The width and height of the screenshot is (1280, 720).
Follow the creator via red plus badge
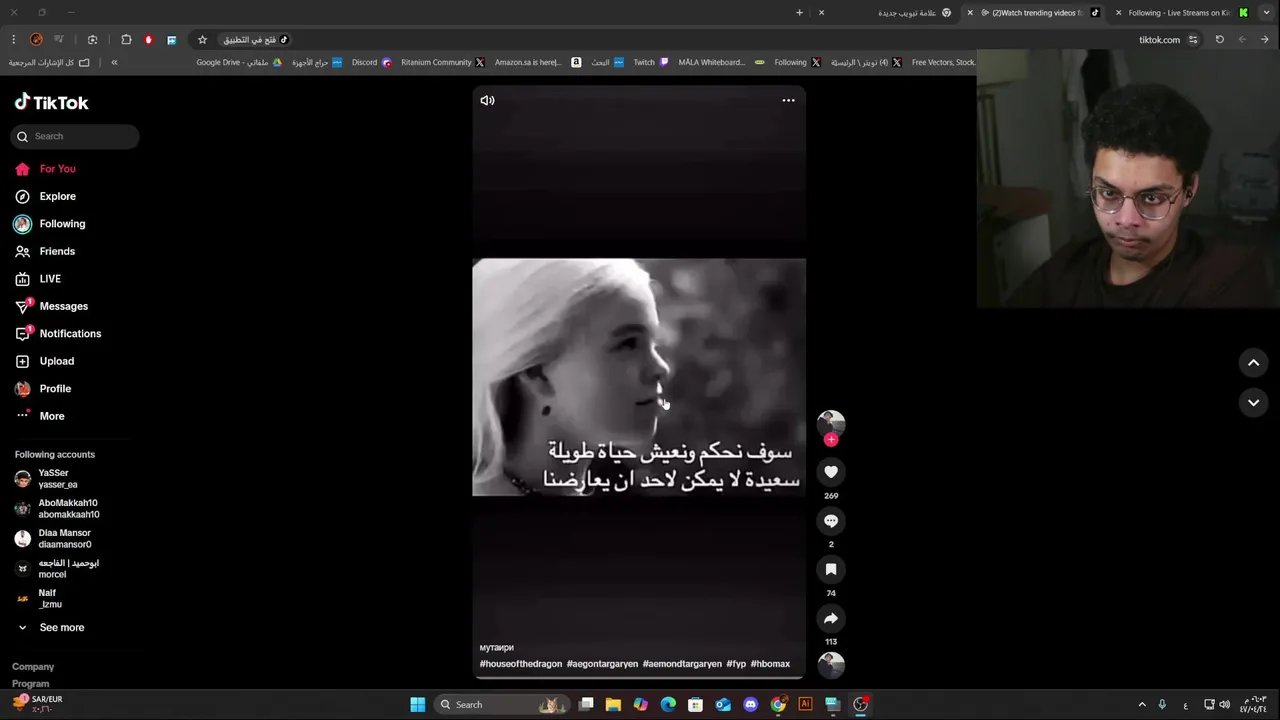[831, 440]
